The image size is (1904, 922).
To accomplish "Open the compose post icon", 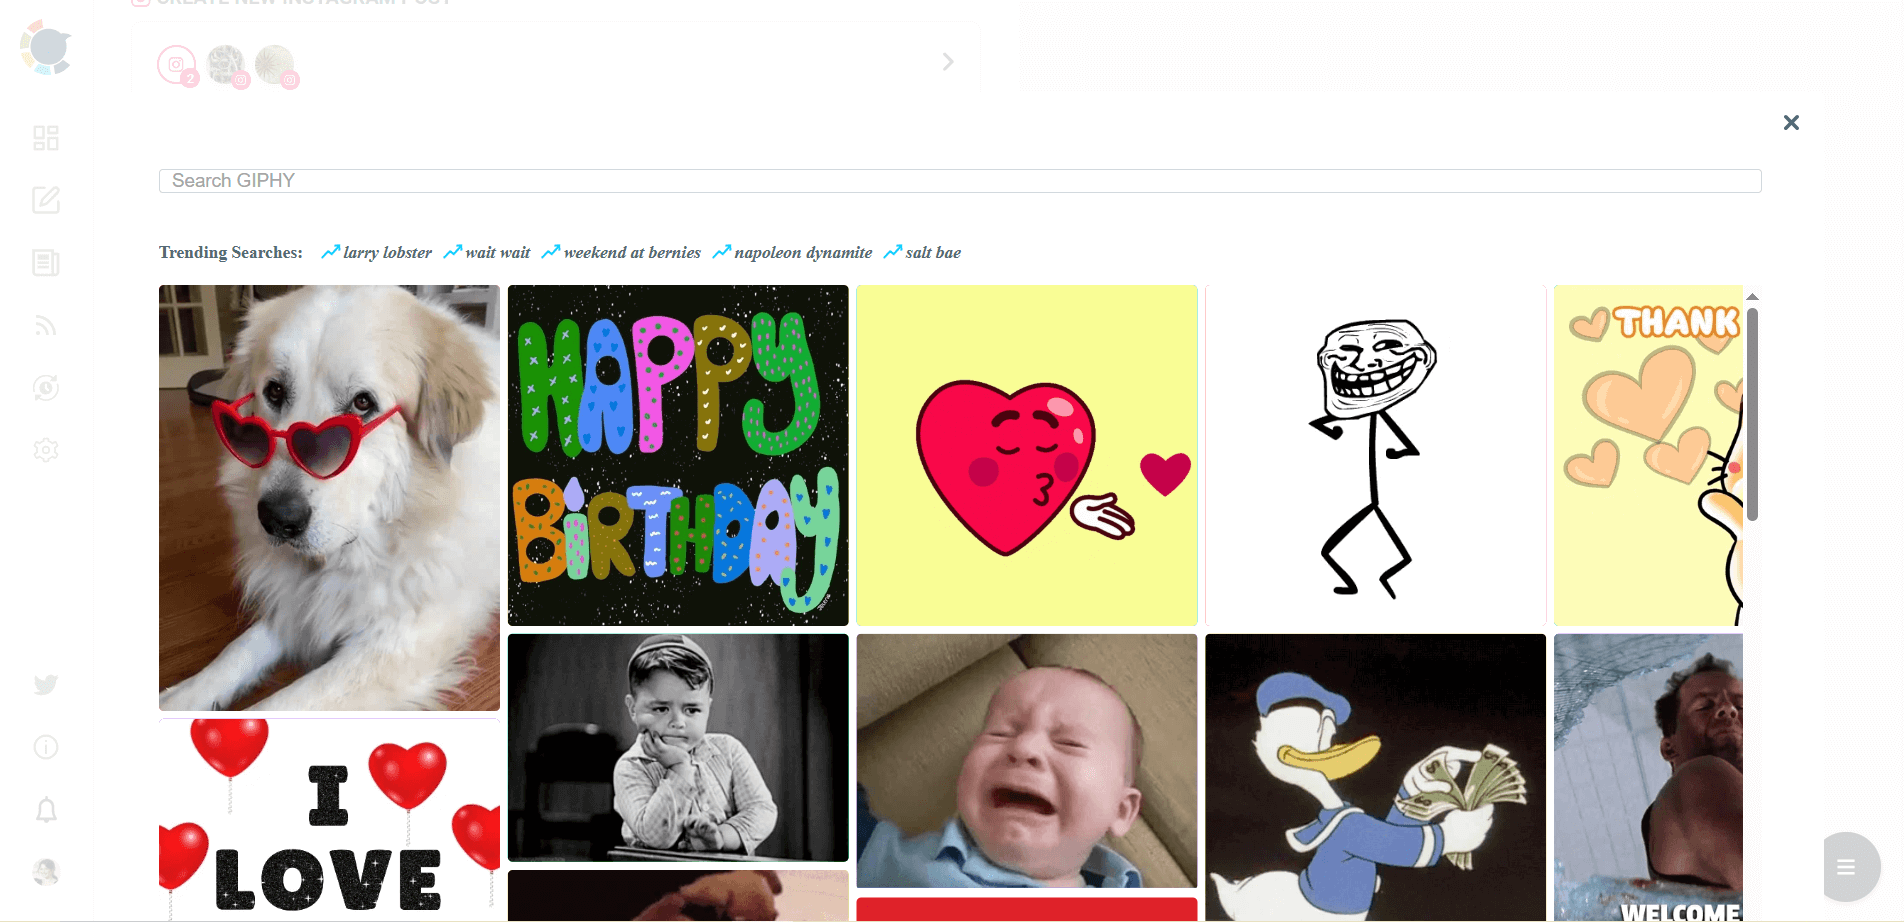I will click(x=46, y=200).
